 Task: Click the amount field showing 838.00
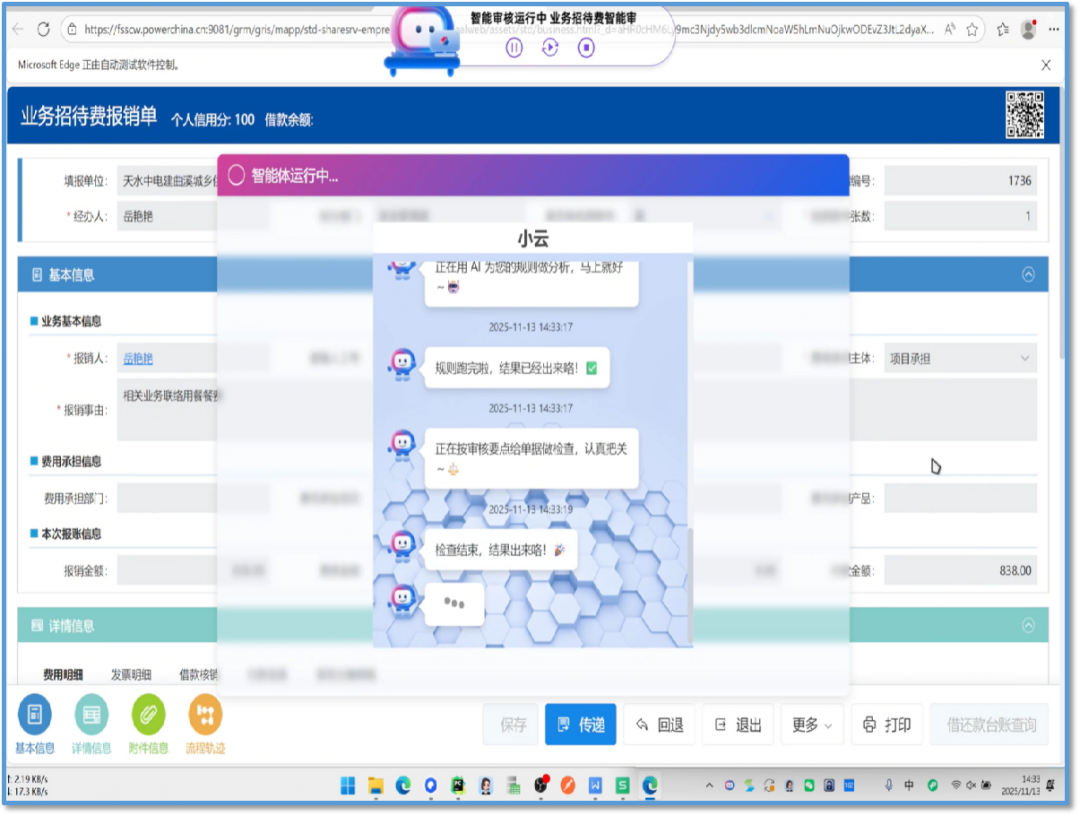pyautogui.click(x=960, y=571)
